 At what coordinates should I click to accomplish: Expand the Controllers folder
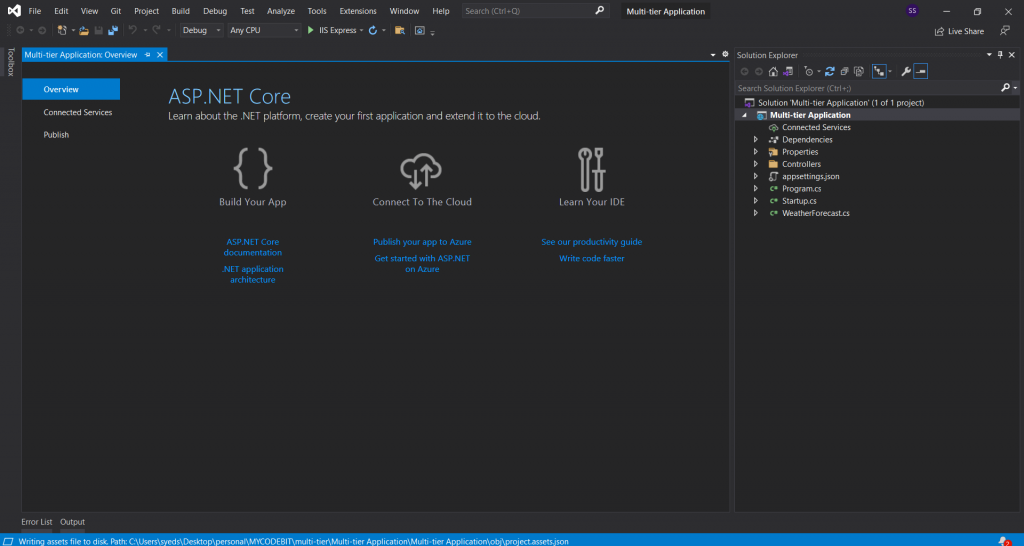click(x=756, y=164)
